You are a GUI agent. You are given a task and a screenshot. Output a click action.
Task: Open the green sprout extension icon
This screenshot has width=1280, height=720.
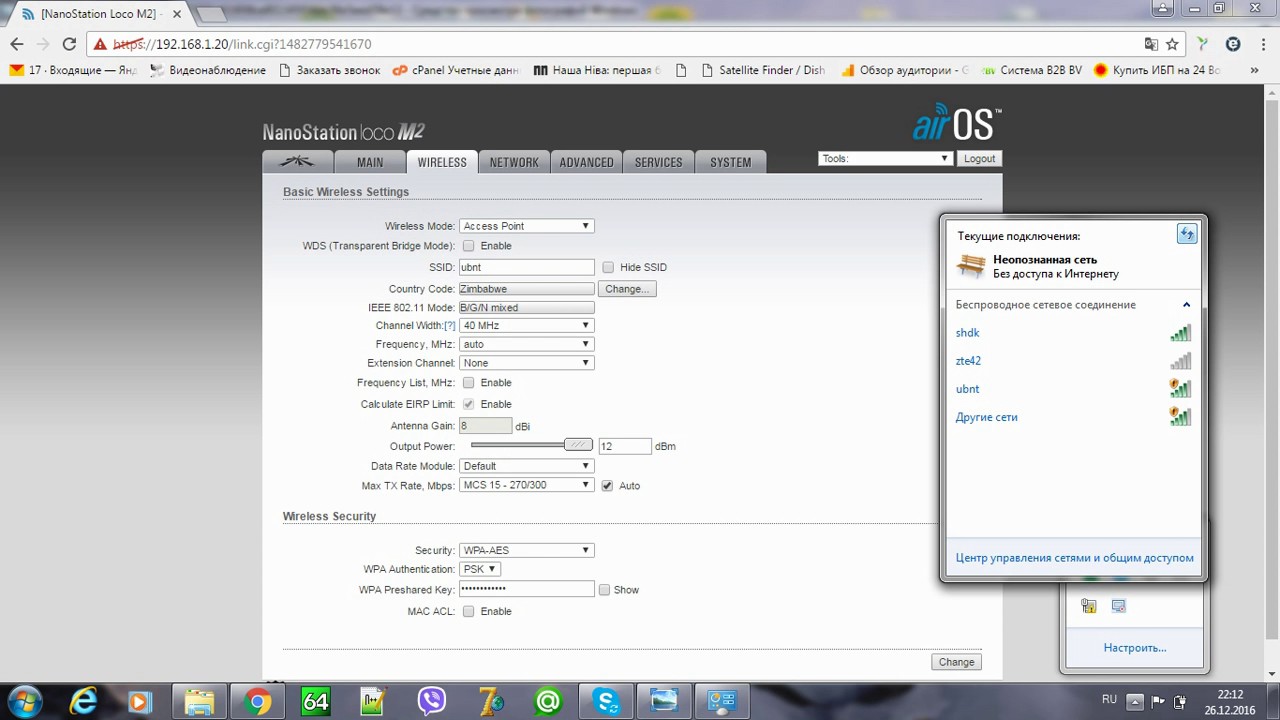pos(1203,44)
